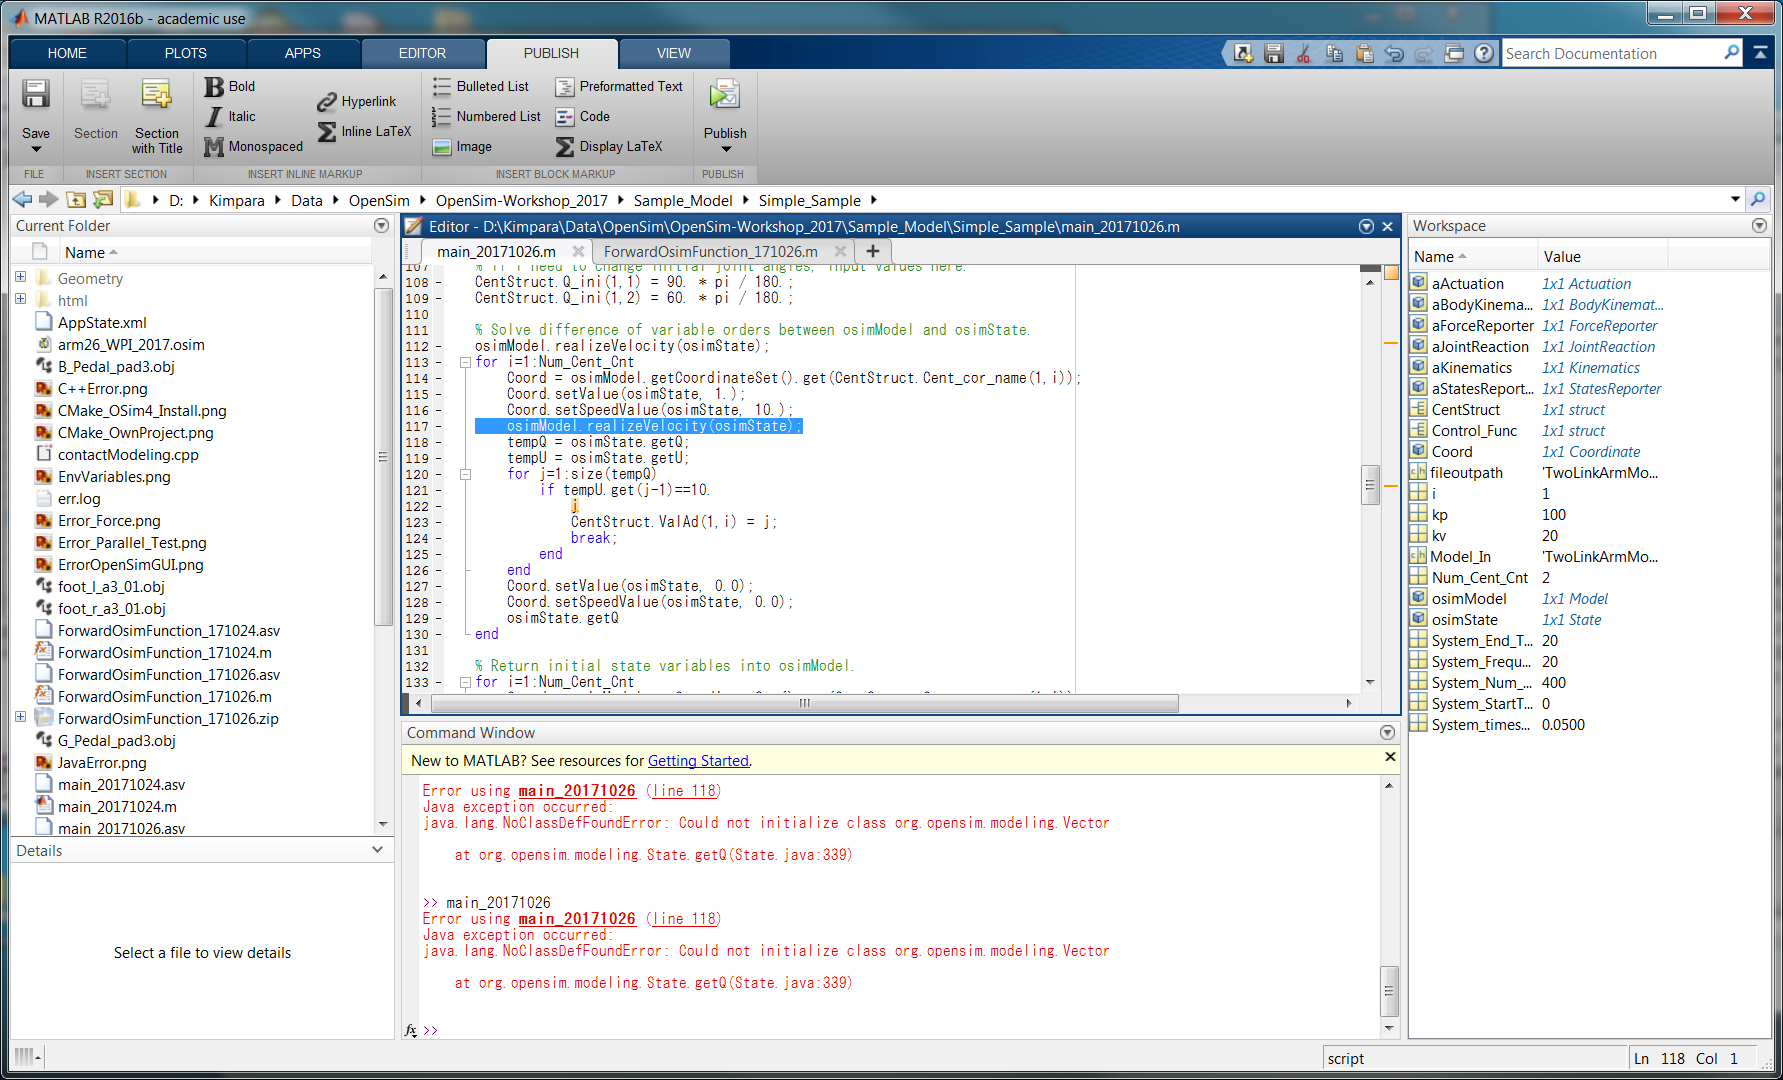
Task: Click the Publish icon
Action: point(724,96)
